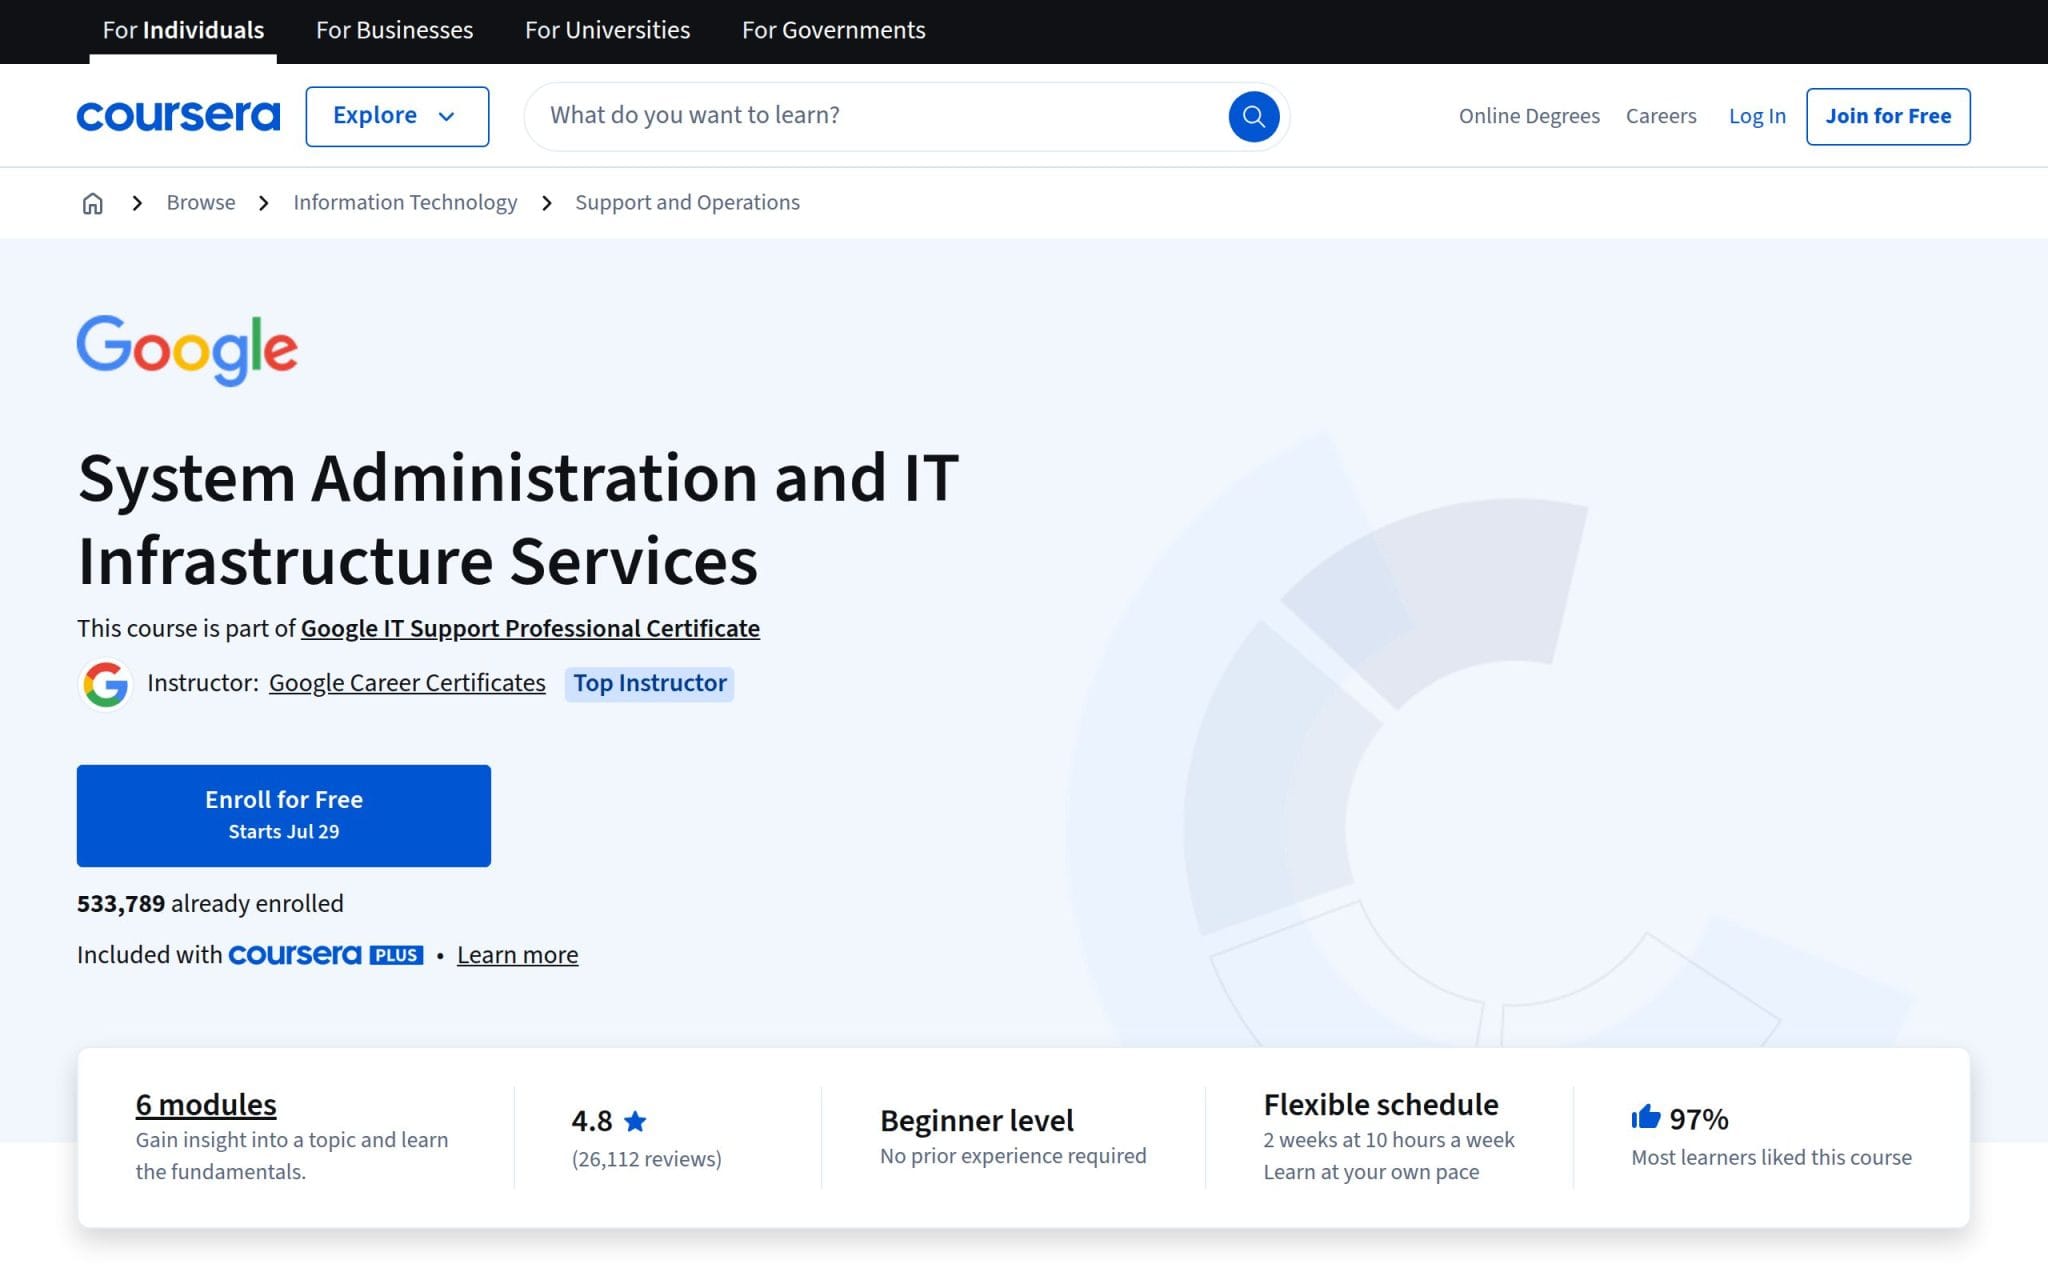
Task: Open the 6 modules link
Action: click(206, 1104)
